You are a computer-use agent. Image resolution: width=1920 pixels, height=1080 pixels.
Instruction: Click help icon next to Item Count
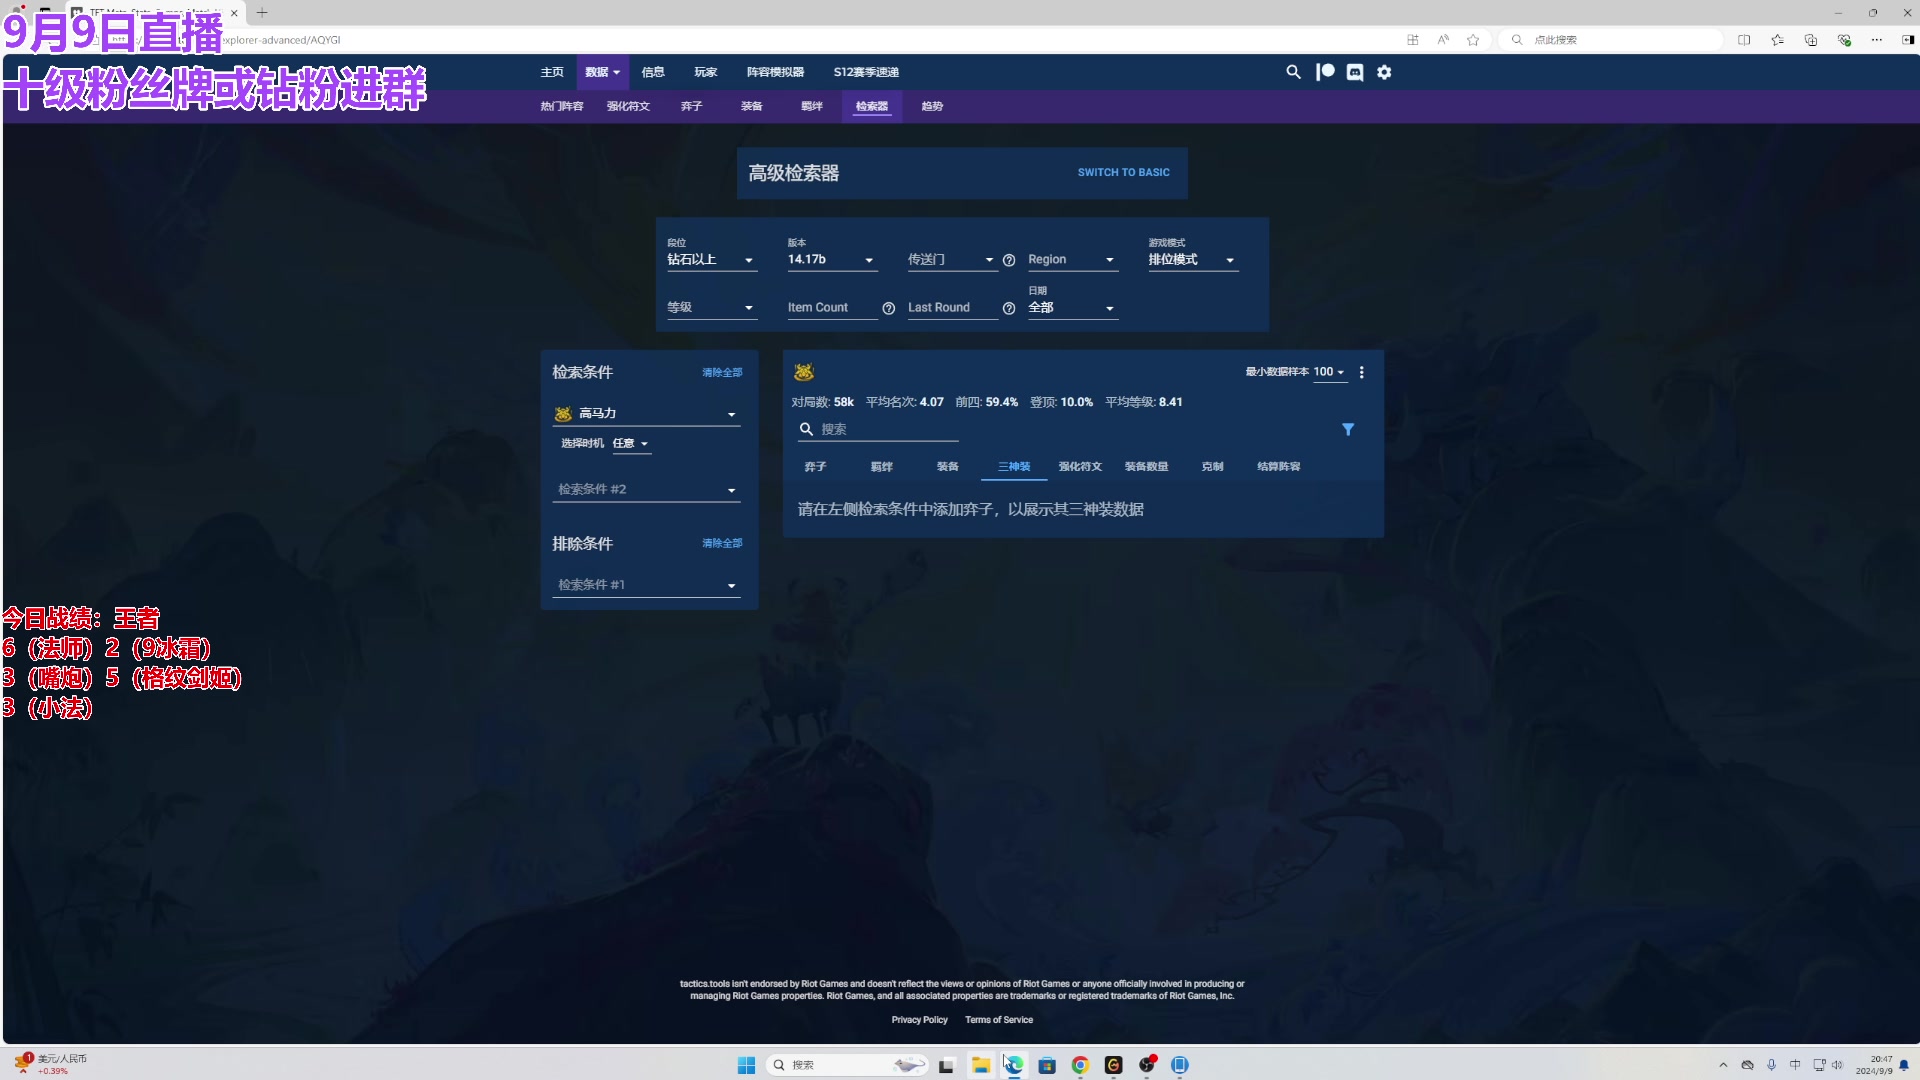coord(889,308)
